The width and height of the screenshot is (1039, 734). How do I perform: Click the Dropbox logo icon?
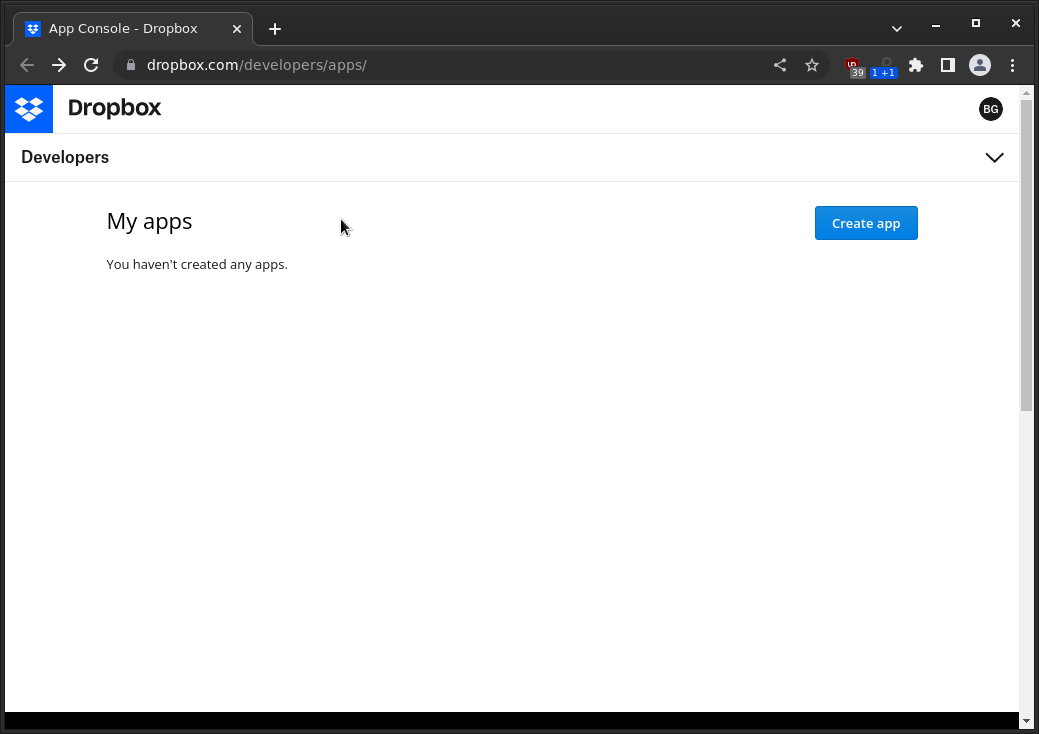point(29,109)
